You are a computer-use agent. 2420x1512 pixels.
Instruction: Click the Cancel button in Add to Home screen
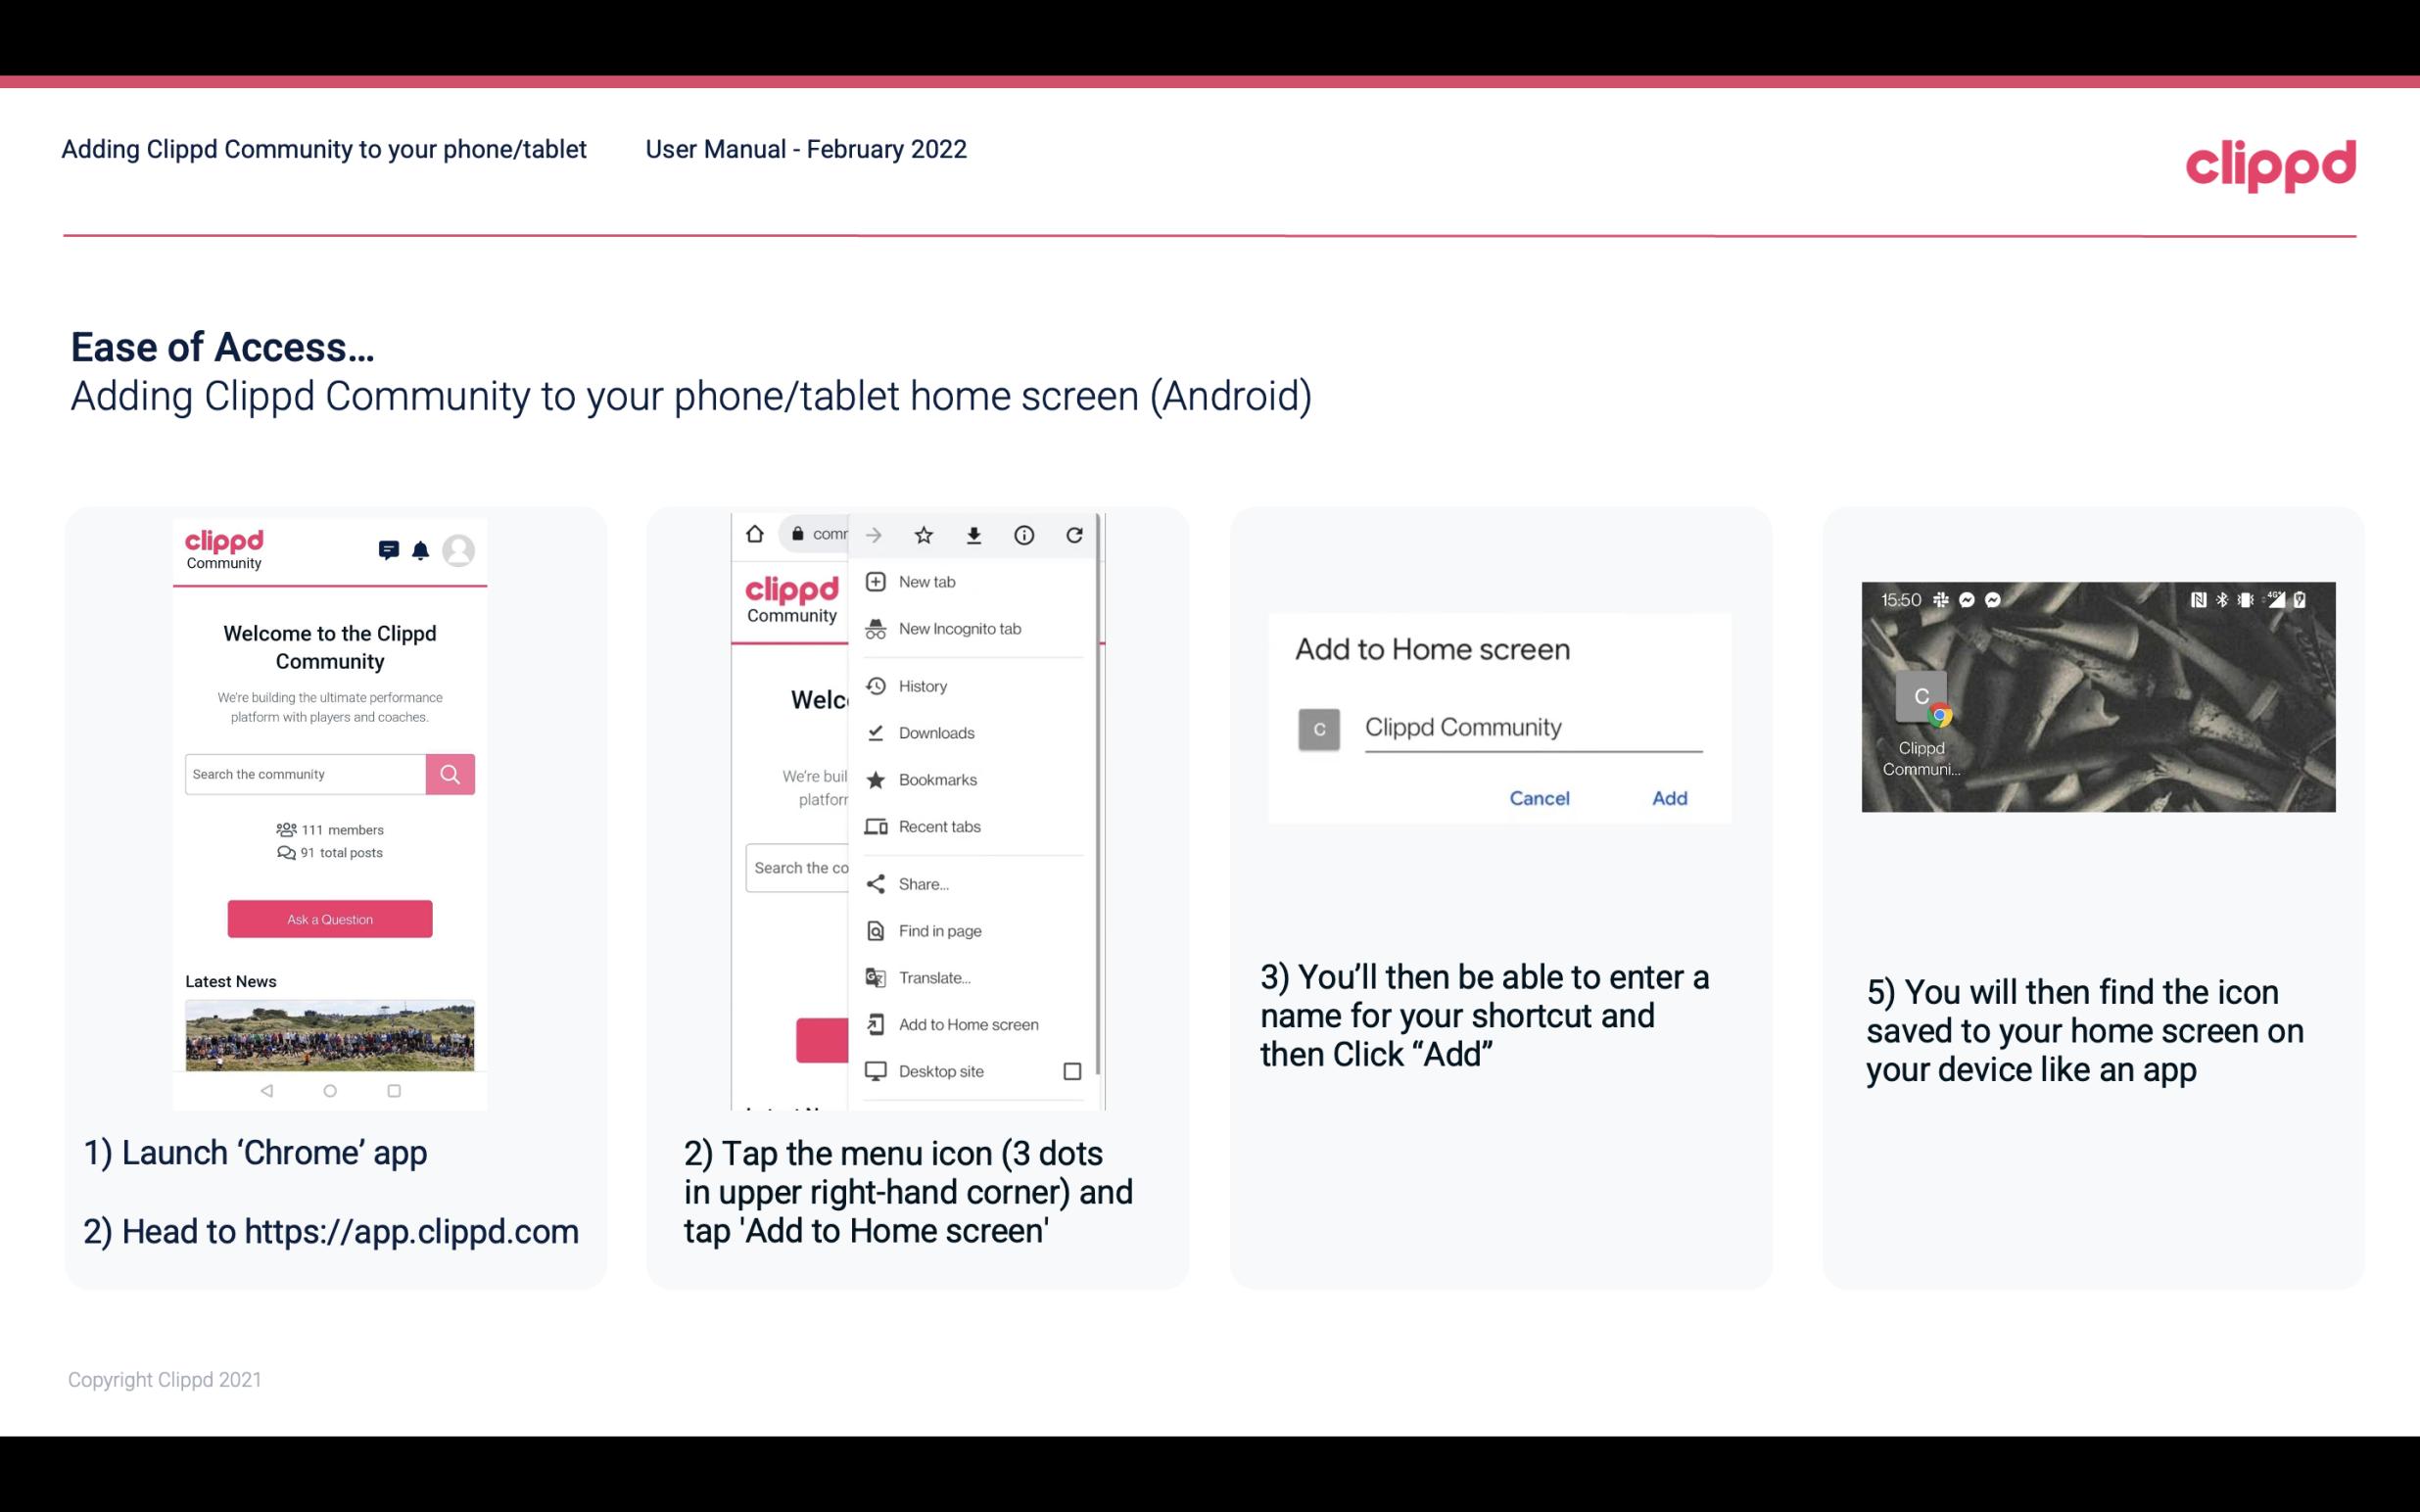pos(1539,798)
